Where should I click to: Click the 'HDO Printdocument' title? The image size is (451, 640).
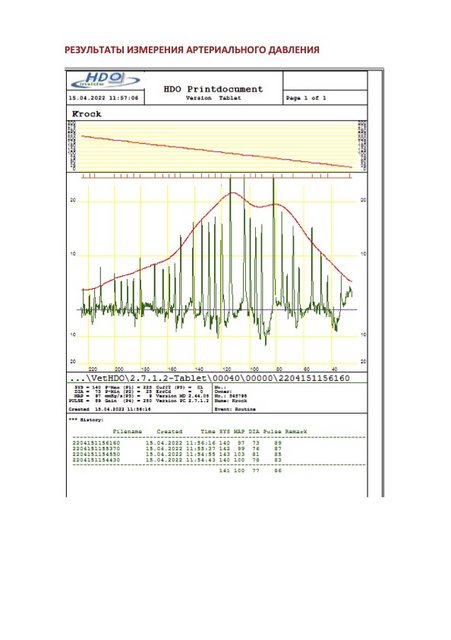(x=213, y=89)
